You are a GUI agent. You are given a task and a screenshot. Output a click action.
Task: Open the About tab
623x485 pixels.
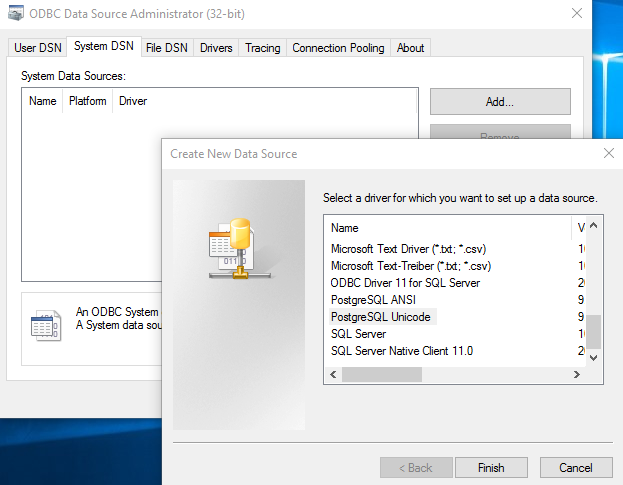410,48
